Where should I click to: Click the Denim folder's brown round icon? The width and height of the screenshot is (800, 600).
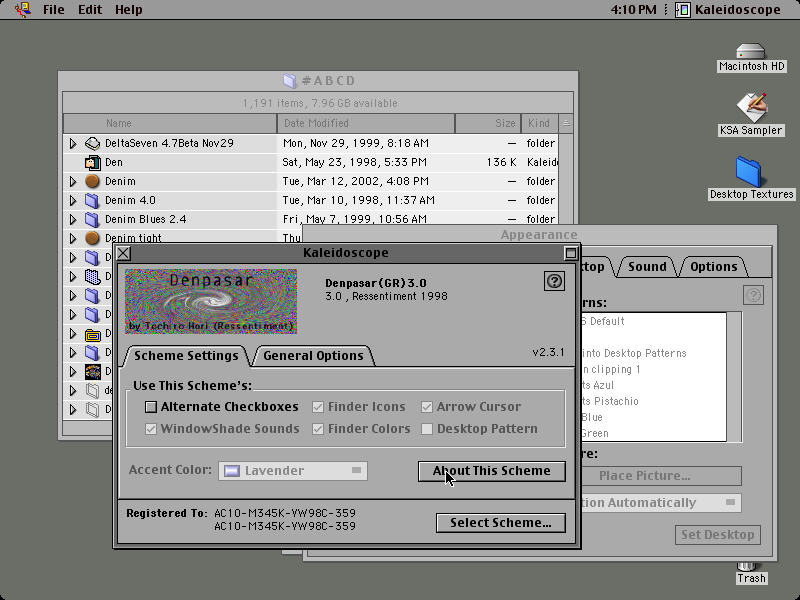coord(92,181)
